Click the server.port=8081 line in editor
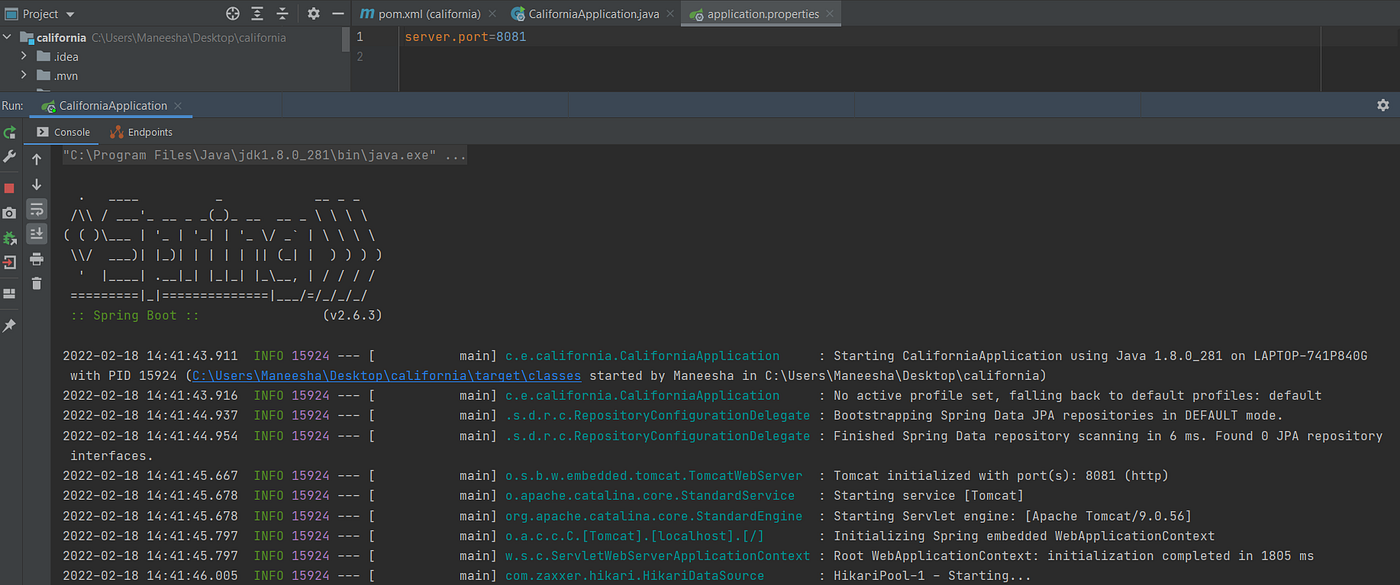This screenshot has width=1400, height=585. click(x=465, y=37)
